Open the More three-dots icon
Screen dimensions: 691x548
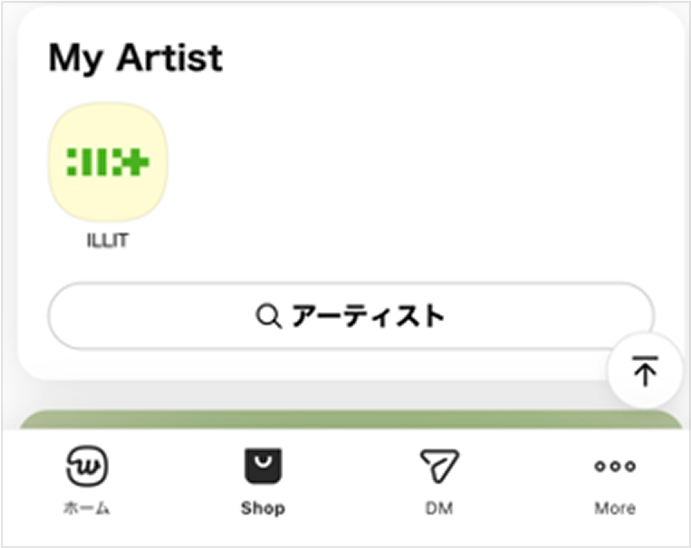(x=615, y=466)
